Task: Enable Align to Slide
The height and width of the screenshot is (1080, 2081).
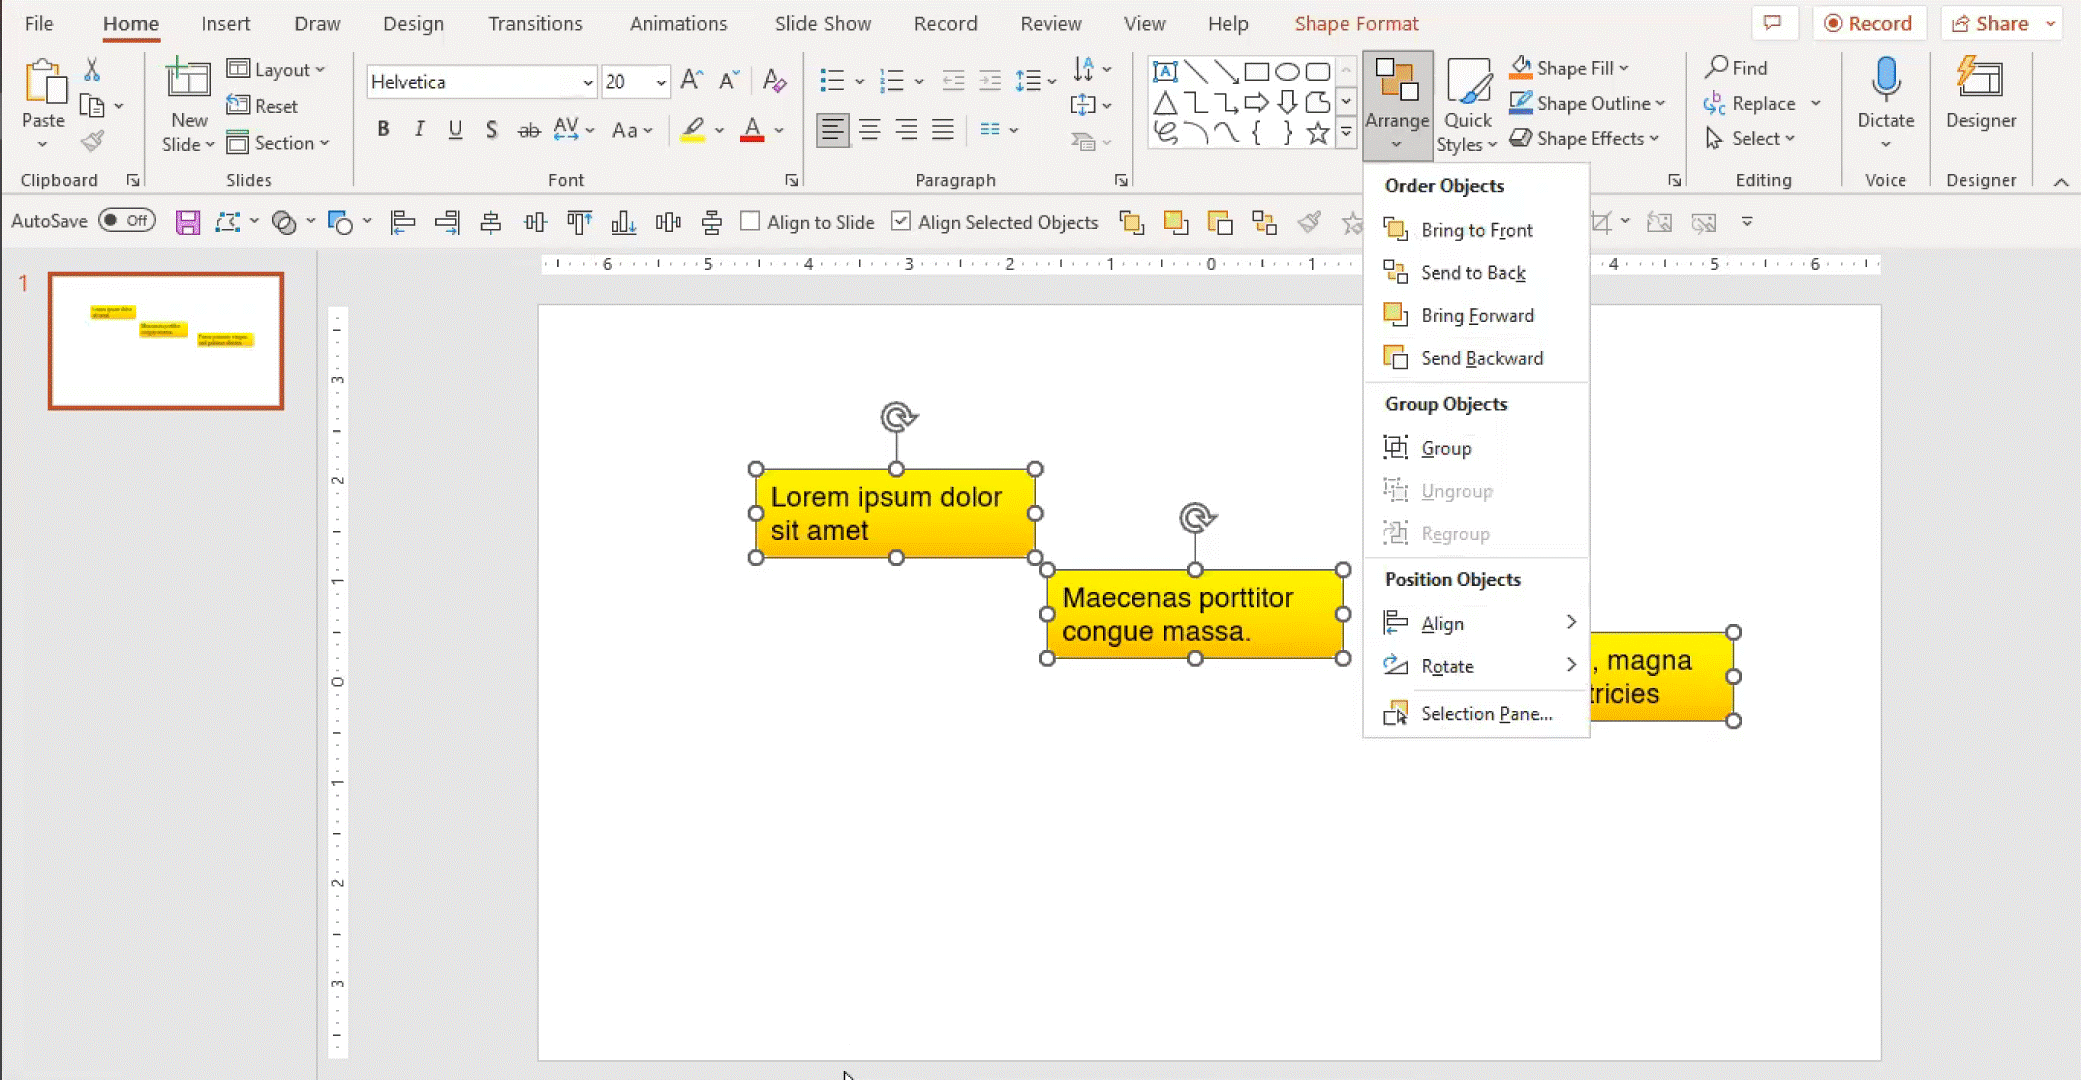Action: pyautogui.click(x=749, y=221)
